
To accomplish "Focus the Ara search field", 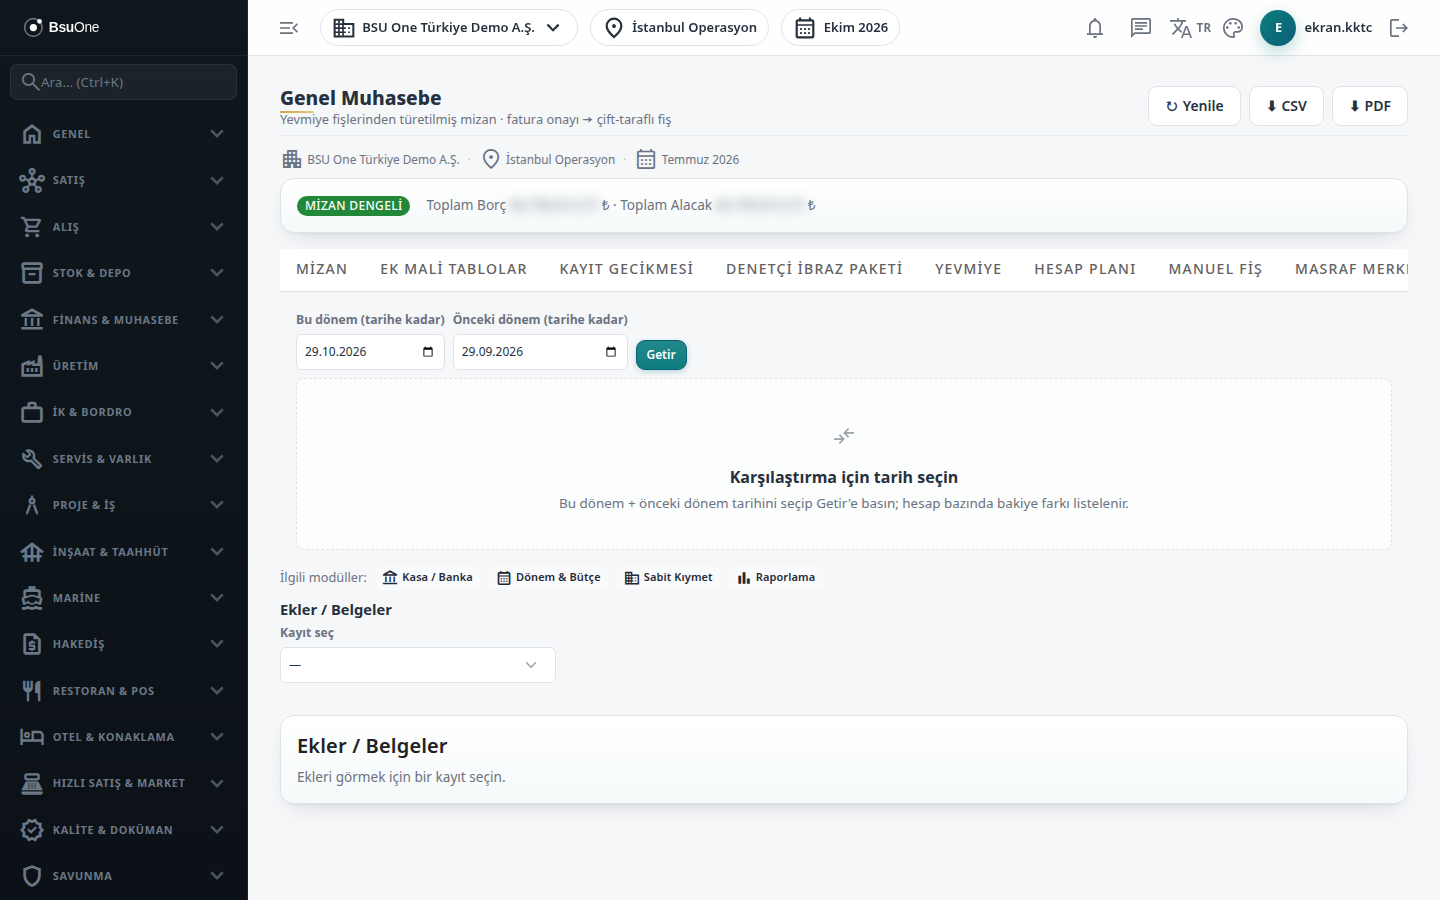I will click(124, 82).
